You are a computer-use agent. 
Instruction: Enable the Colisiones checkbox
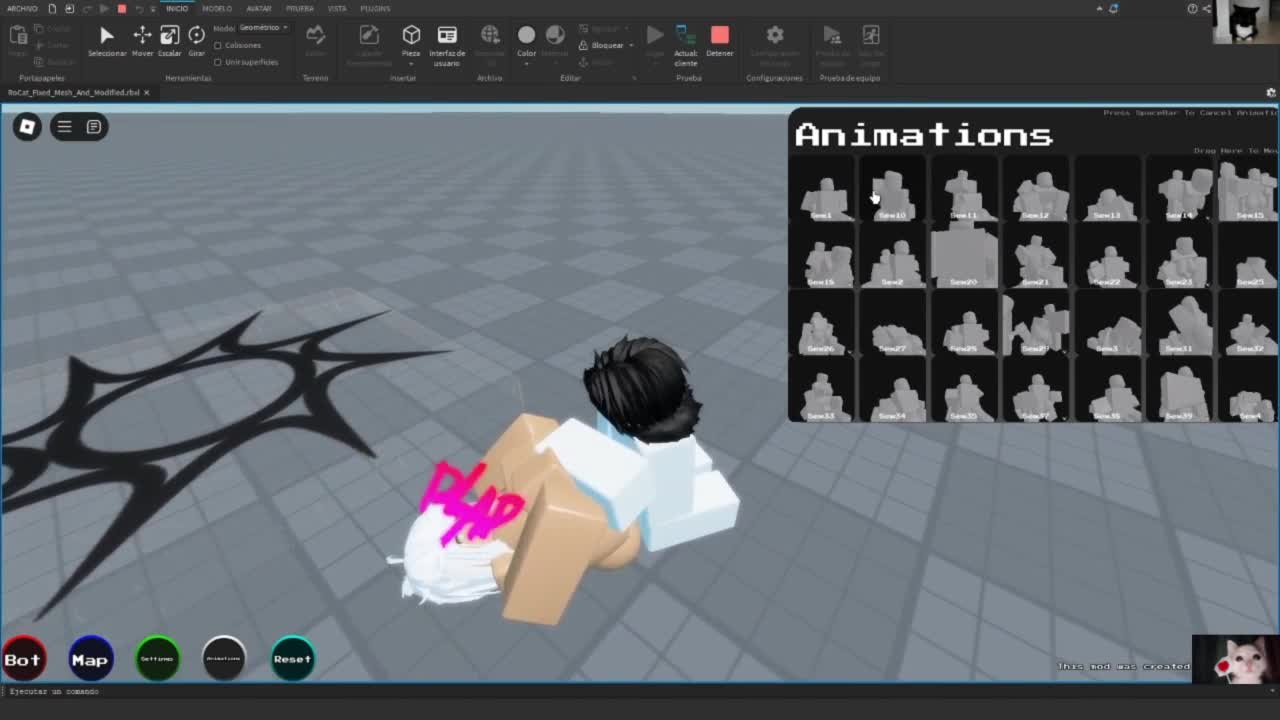218,46
